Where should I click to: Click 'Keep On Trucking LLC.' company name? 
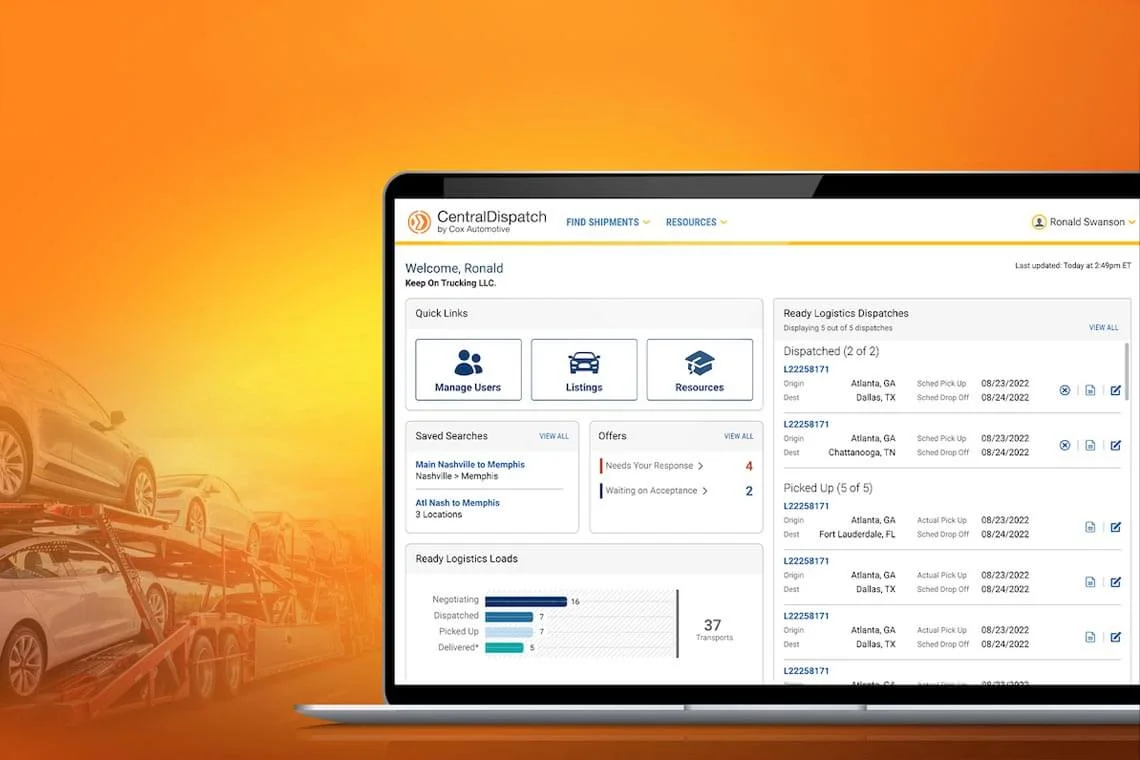click(450, 284)
